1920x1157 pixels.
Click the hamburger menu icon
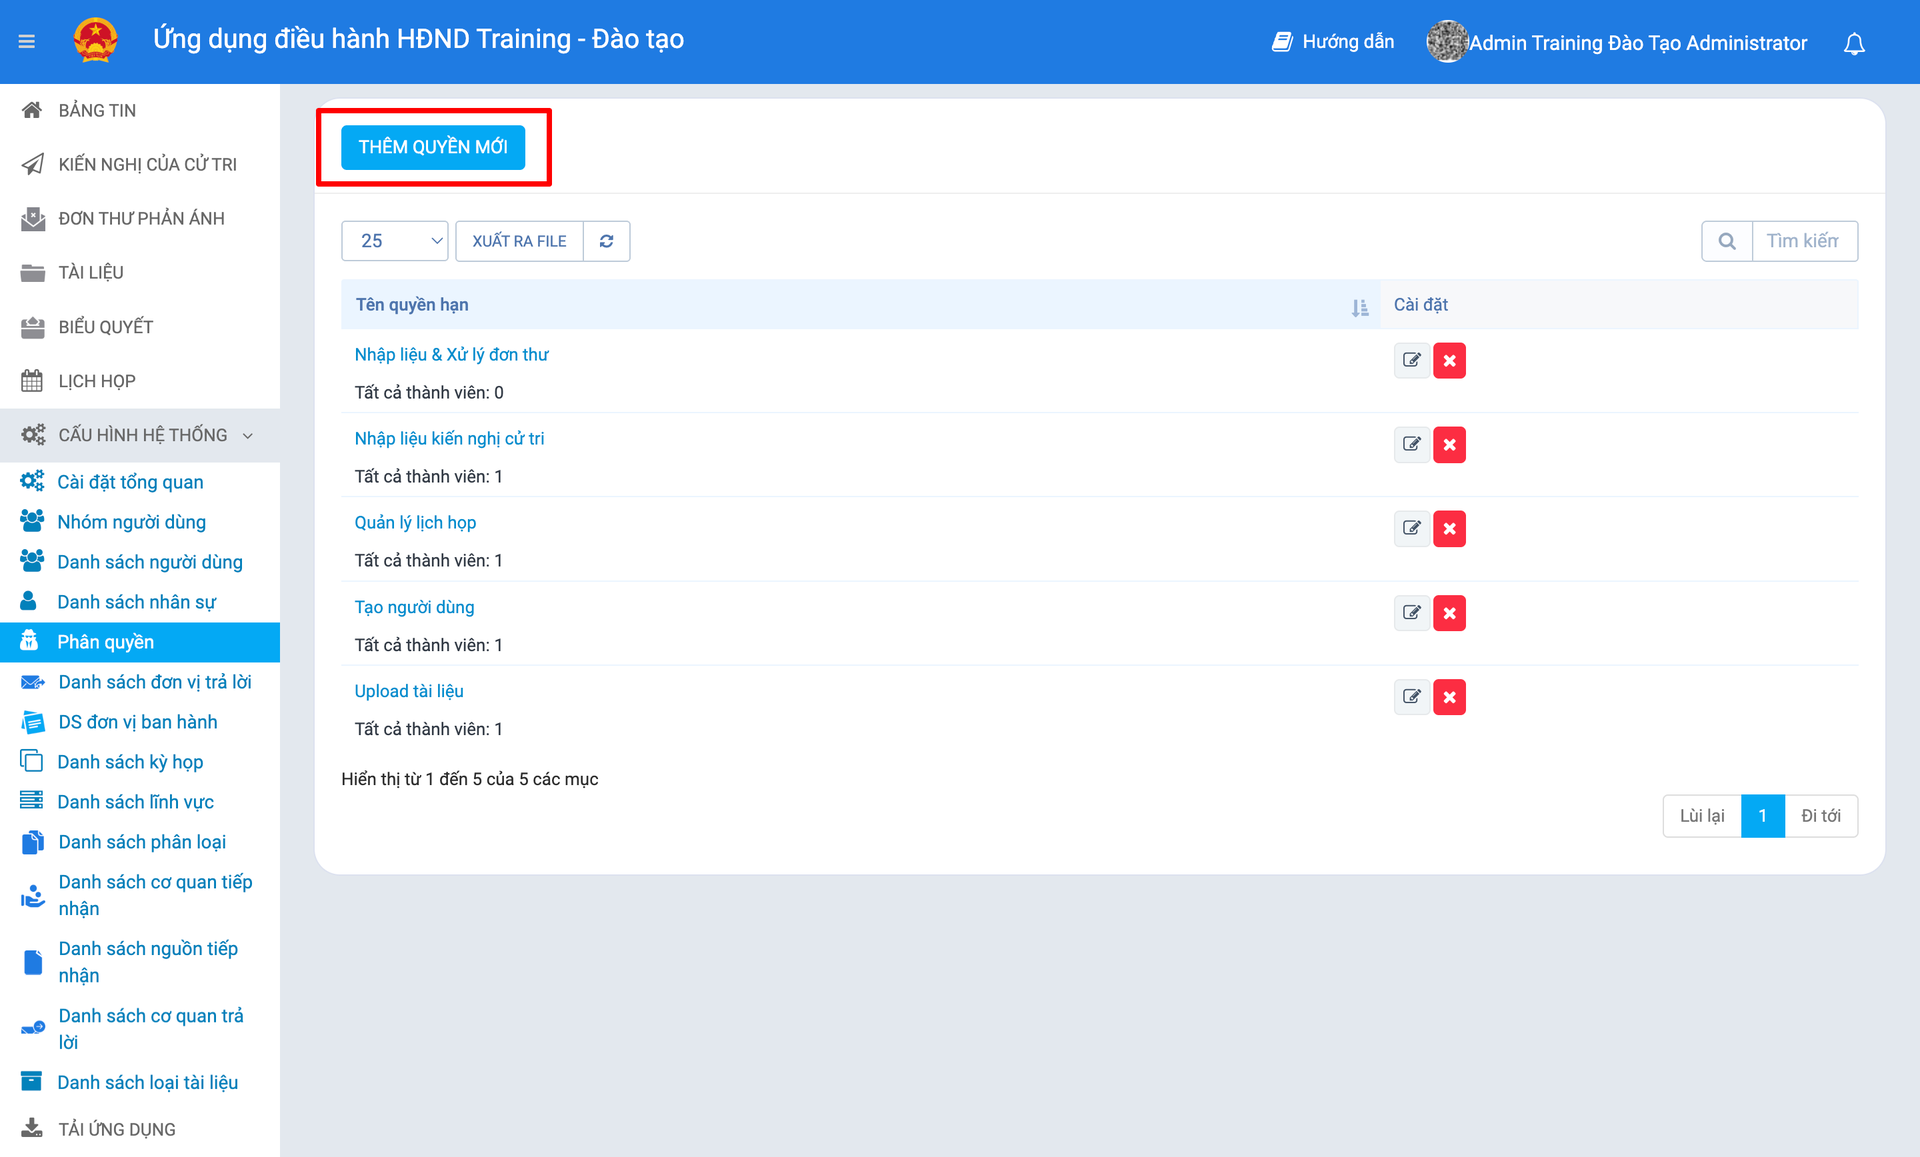pyautogui.click(x=27, y=41)
